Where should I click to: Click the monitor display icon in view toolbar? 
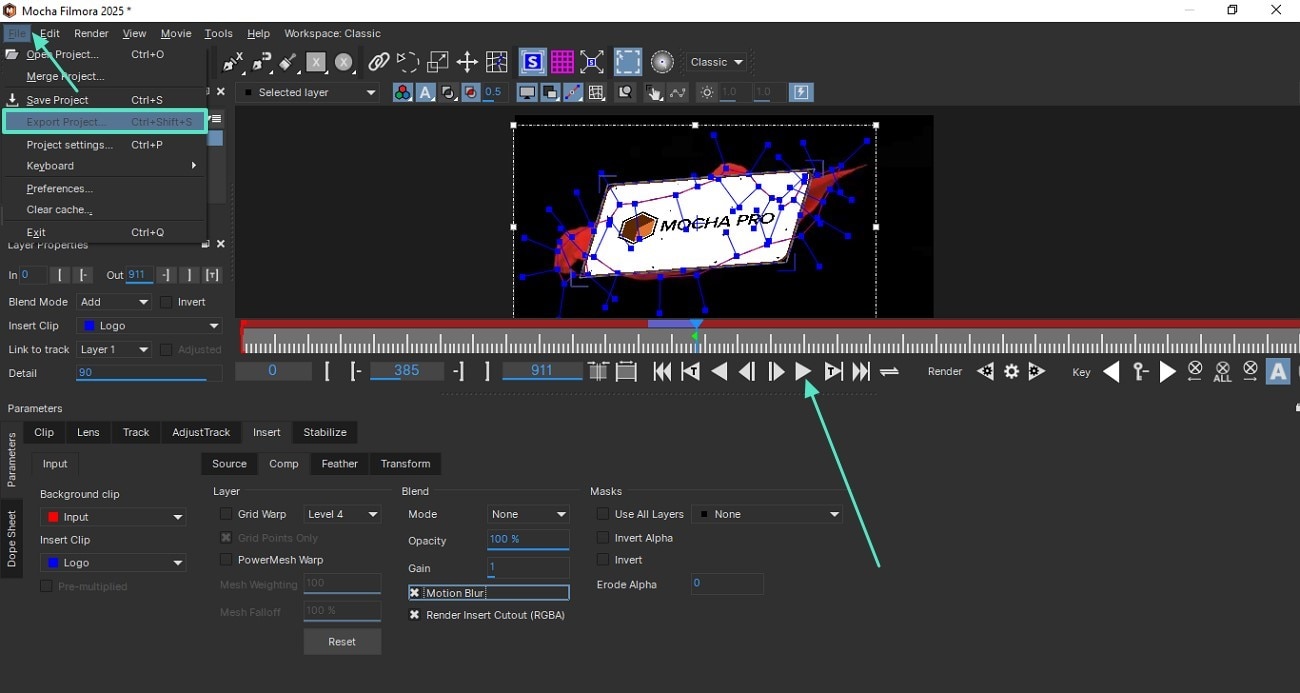coord(526,92)
